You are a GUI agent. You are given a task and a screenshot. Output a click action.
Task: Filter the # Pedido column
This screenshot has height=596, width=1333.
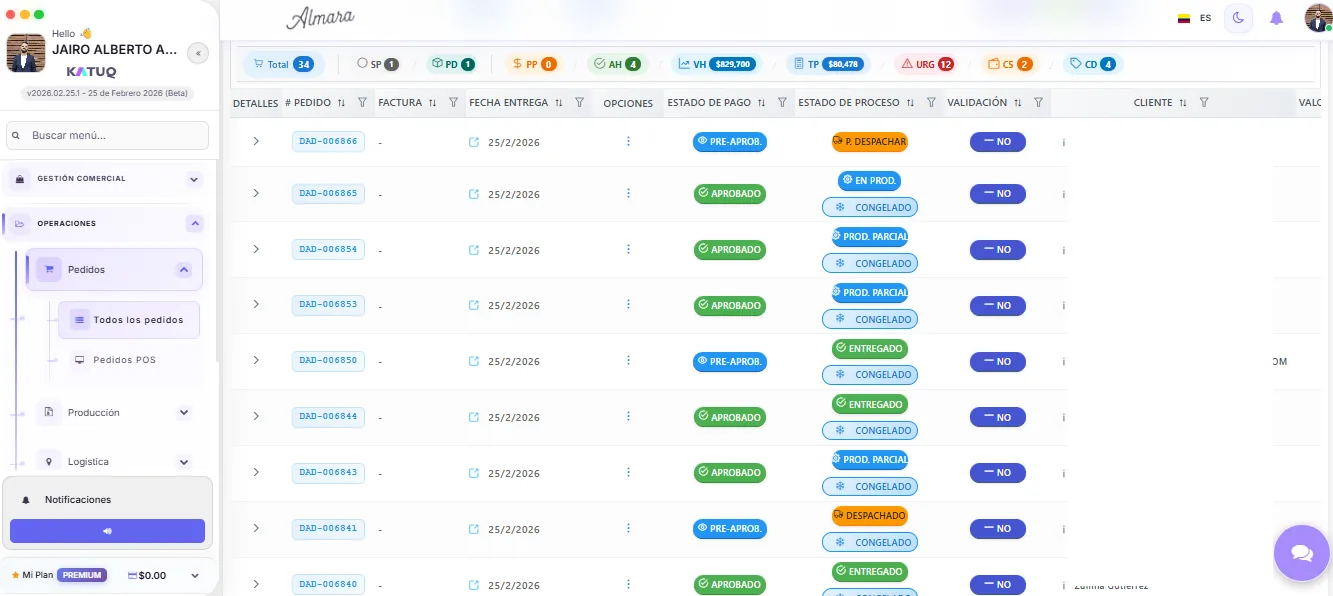click(x=362, y=102)
